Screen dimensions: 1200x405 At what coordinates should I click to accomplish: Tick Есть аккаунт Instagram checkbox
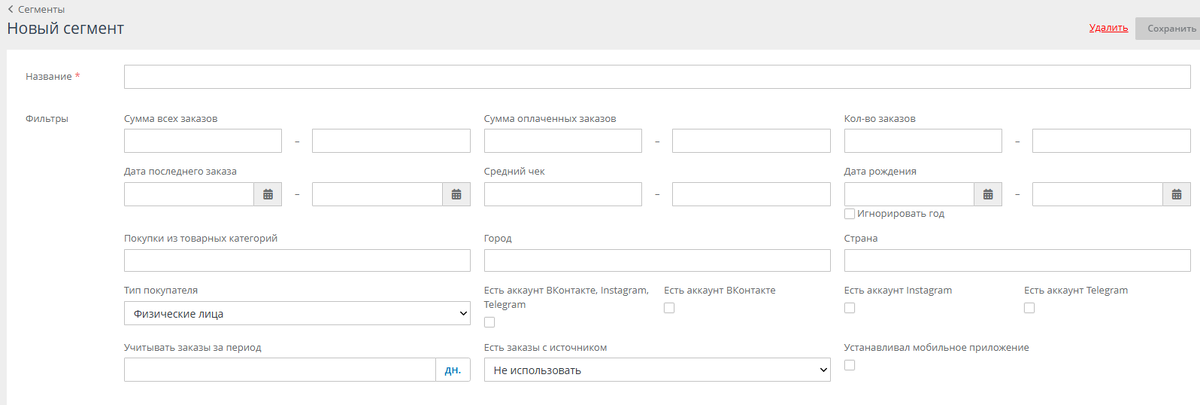point(850,308)
